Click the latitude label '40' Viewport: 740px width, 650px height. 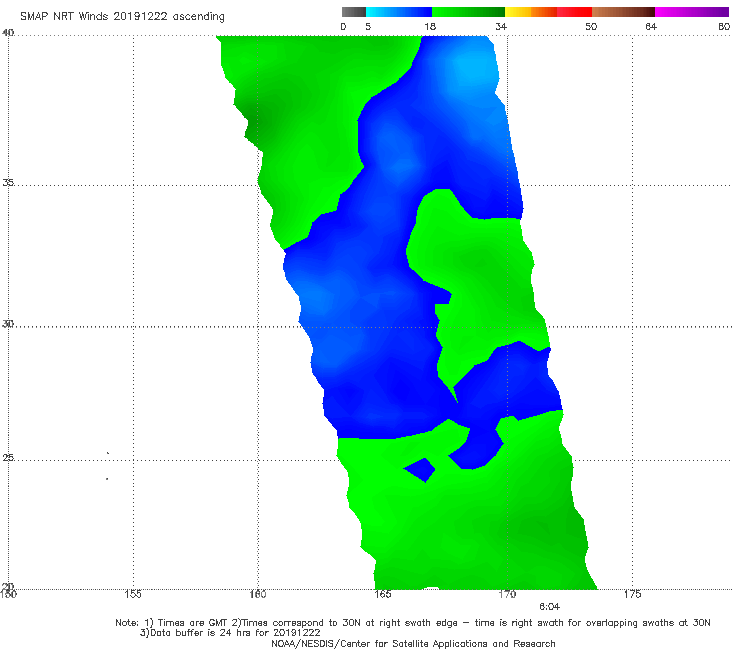pyautogui.click(x=8, y=33)
